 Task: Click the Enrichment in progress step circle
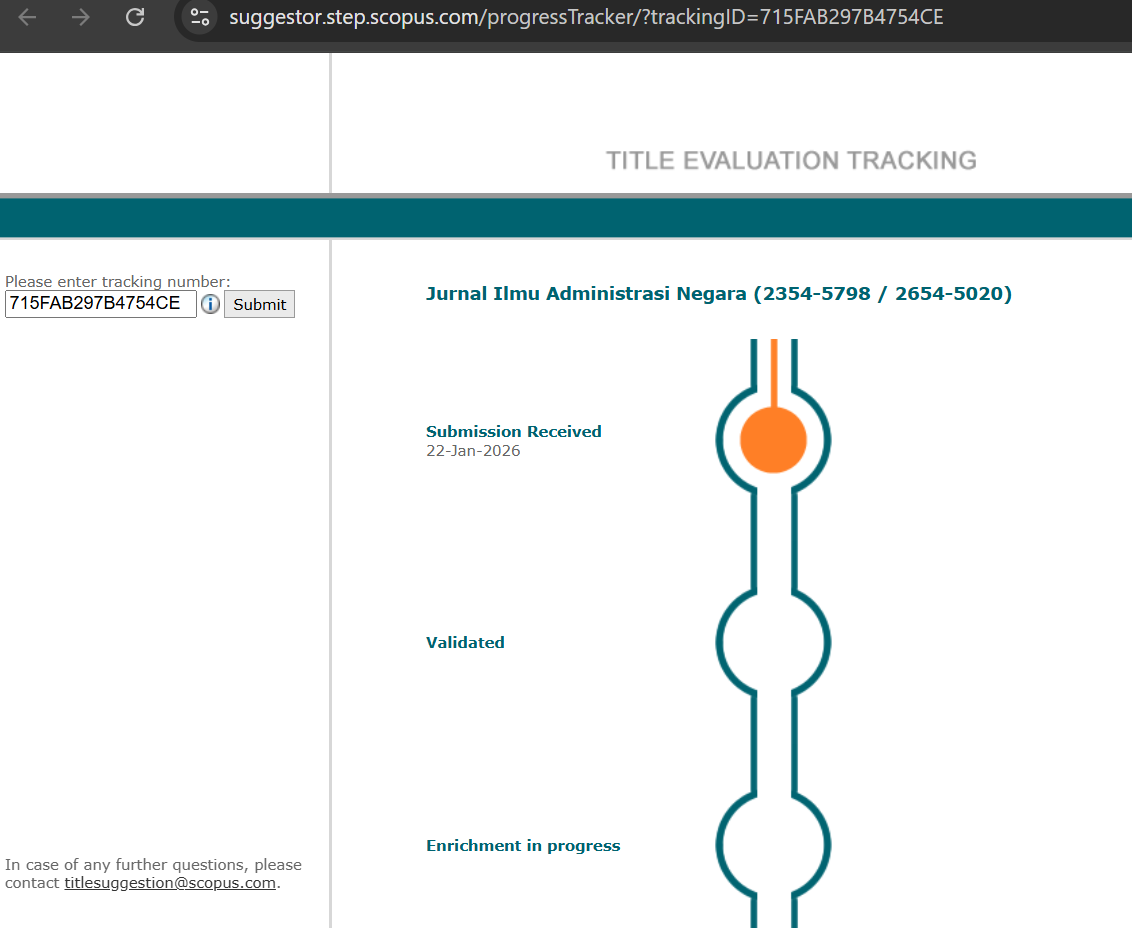(x=773, y=845)
